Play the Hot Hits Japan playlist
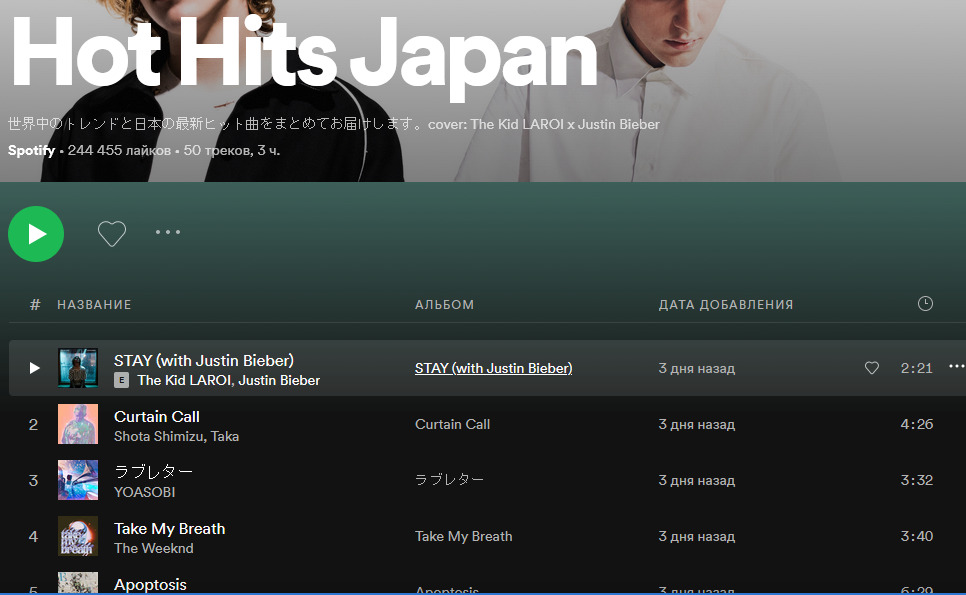The height and width of the screenshot is (595, 966). (x=36, y=234)
